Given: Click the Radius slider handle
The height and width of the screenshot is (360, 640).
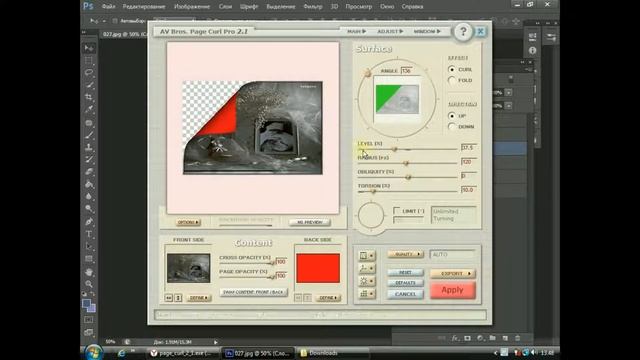Looking at the screenshot, I should coord(405,163).
